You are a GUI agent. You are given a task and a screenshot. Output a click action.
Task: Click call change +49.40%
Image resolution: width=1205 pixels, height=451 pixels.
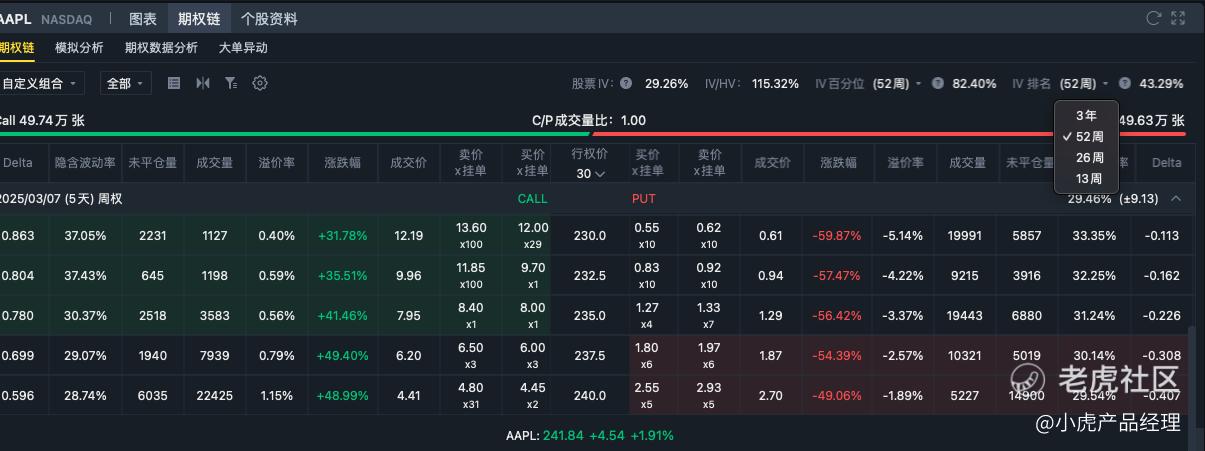[x=343, y=356]
